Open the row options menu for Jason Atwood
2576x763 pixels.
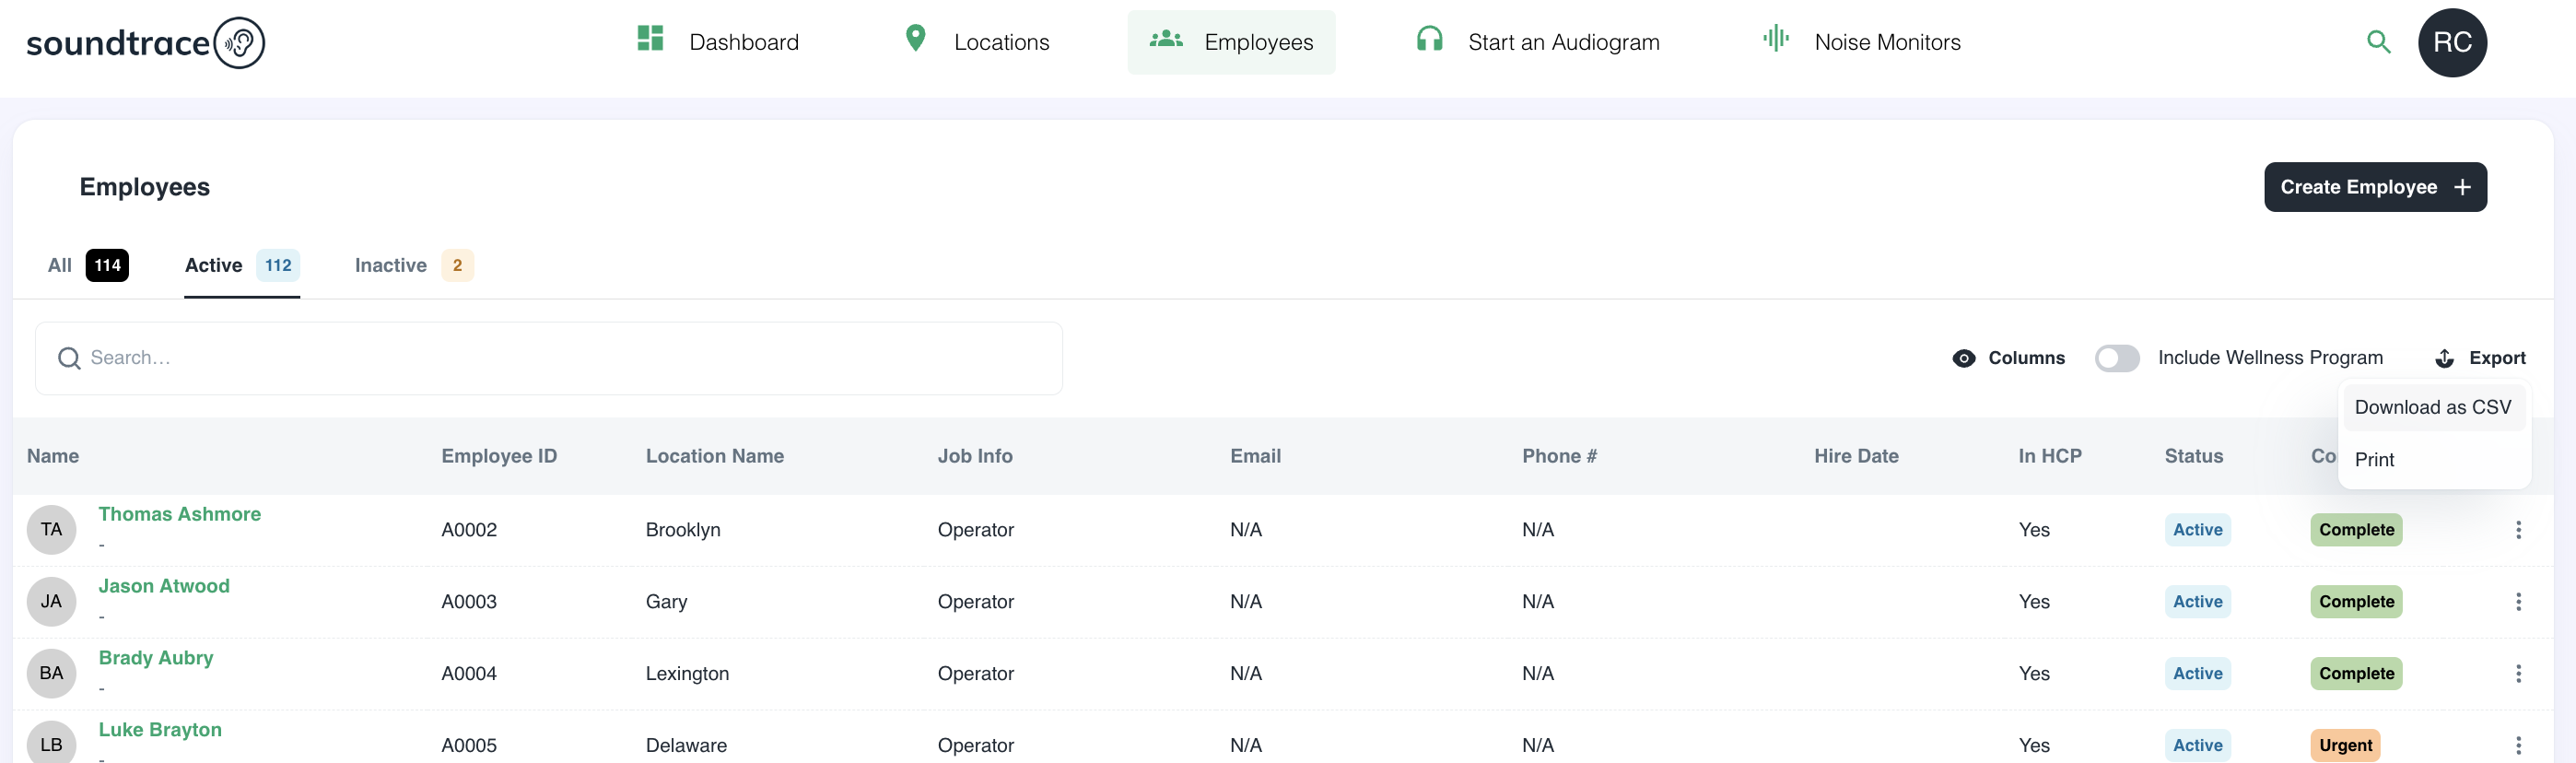[2518, 602]
